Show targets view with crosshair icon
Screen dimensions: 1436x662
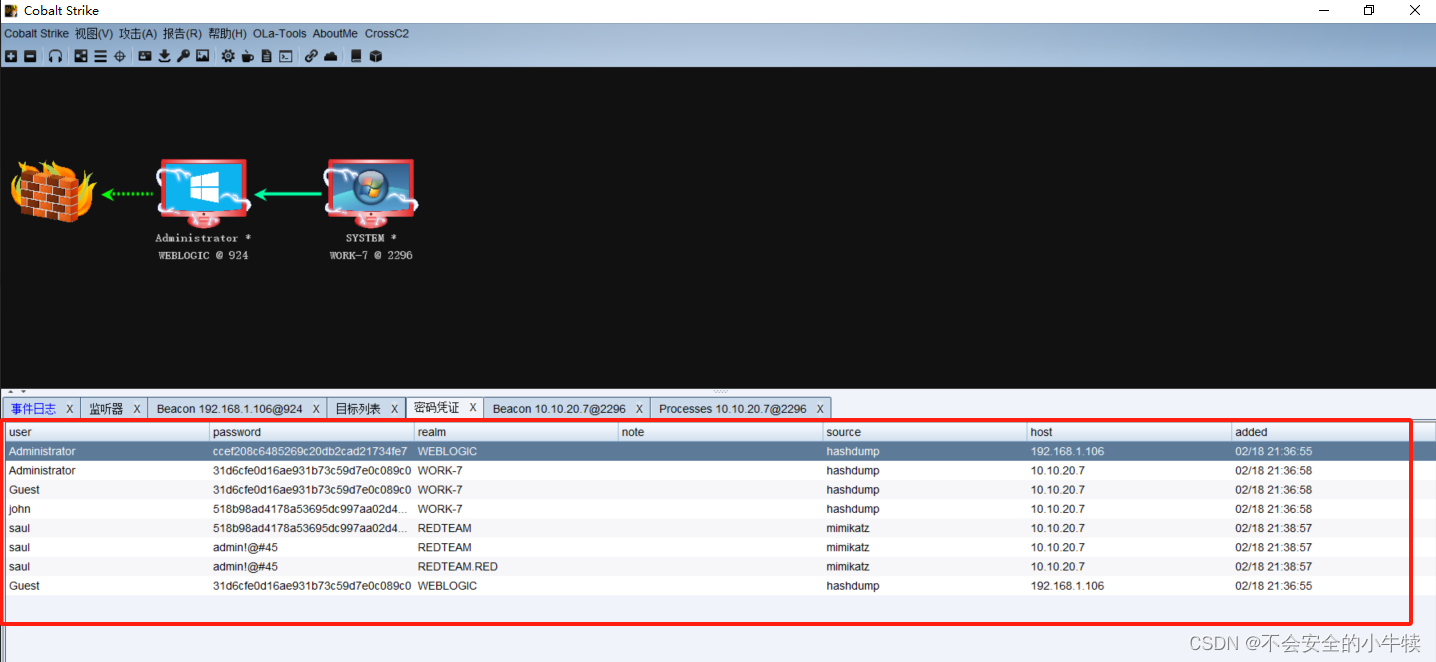[x=119, y=56]
